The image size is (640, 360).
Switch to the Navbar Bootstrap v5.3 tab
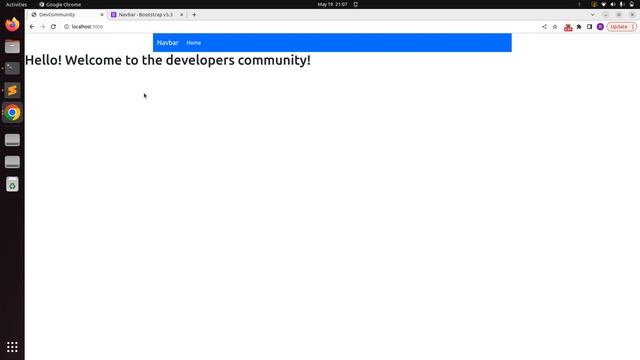point(147,15)
